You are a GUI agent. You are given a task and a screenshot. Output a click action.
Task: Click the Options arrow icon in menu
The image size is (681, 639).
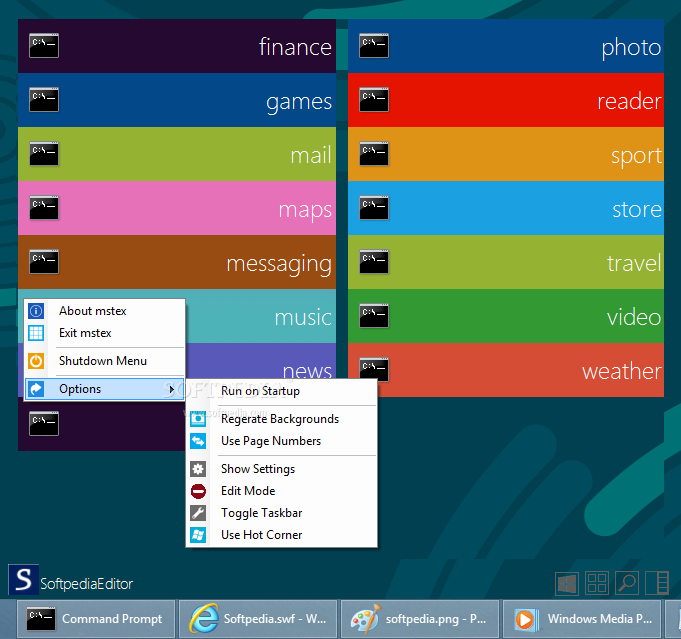click(x=36, y=389)
